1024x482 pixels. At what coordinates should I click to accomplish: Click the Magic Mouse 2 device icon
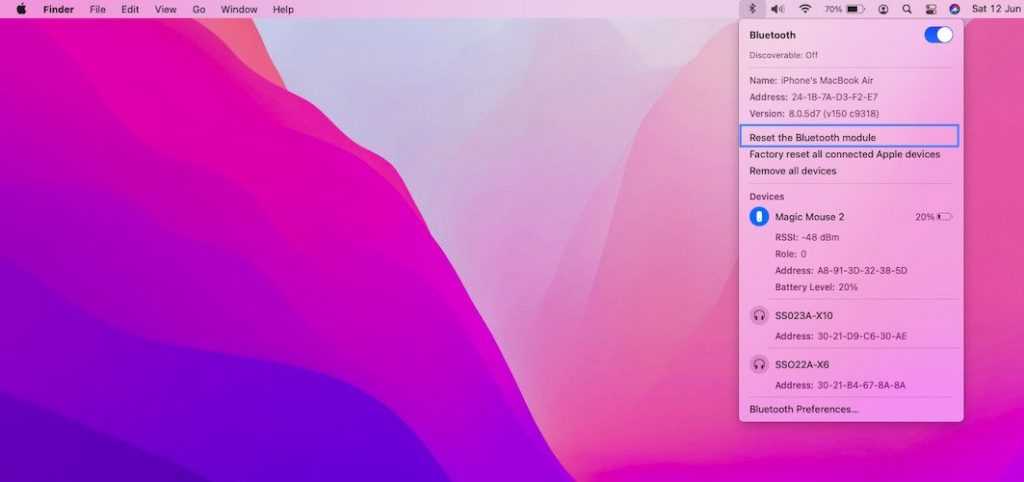pyautogui.click(x=759, y=217)
